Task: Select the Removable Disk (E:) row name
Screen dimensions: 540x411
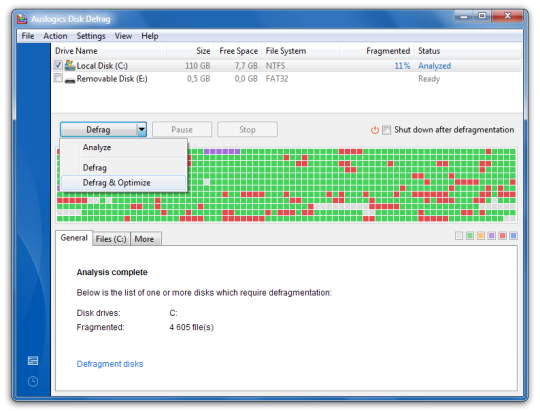Action: click(x=112, y=79)
